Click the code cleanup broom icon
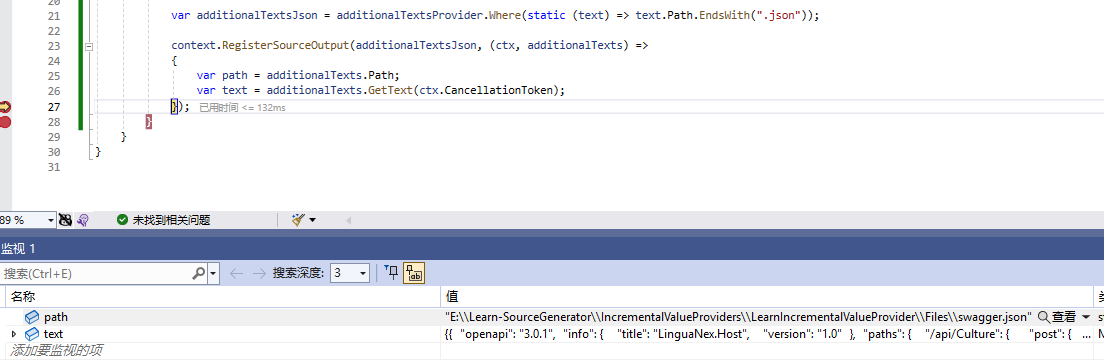 (x=299, y=220)
